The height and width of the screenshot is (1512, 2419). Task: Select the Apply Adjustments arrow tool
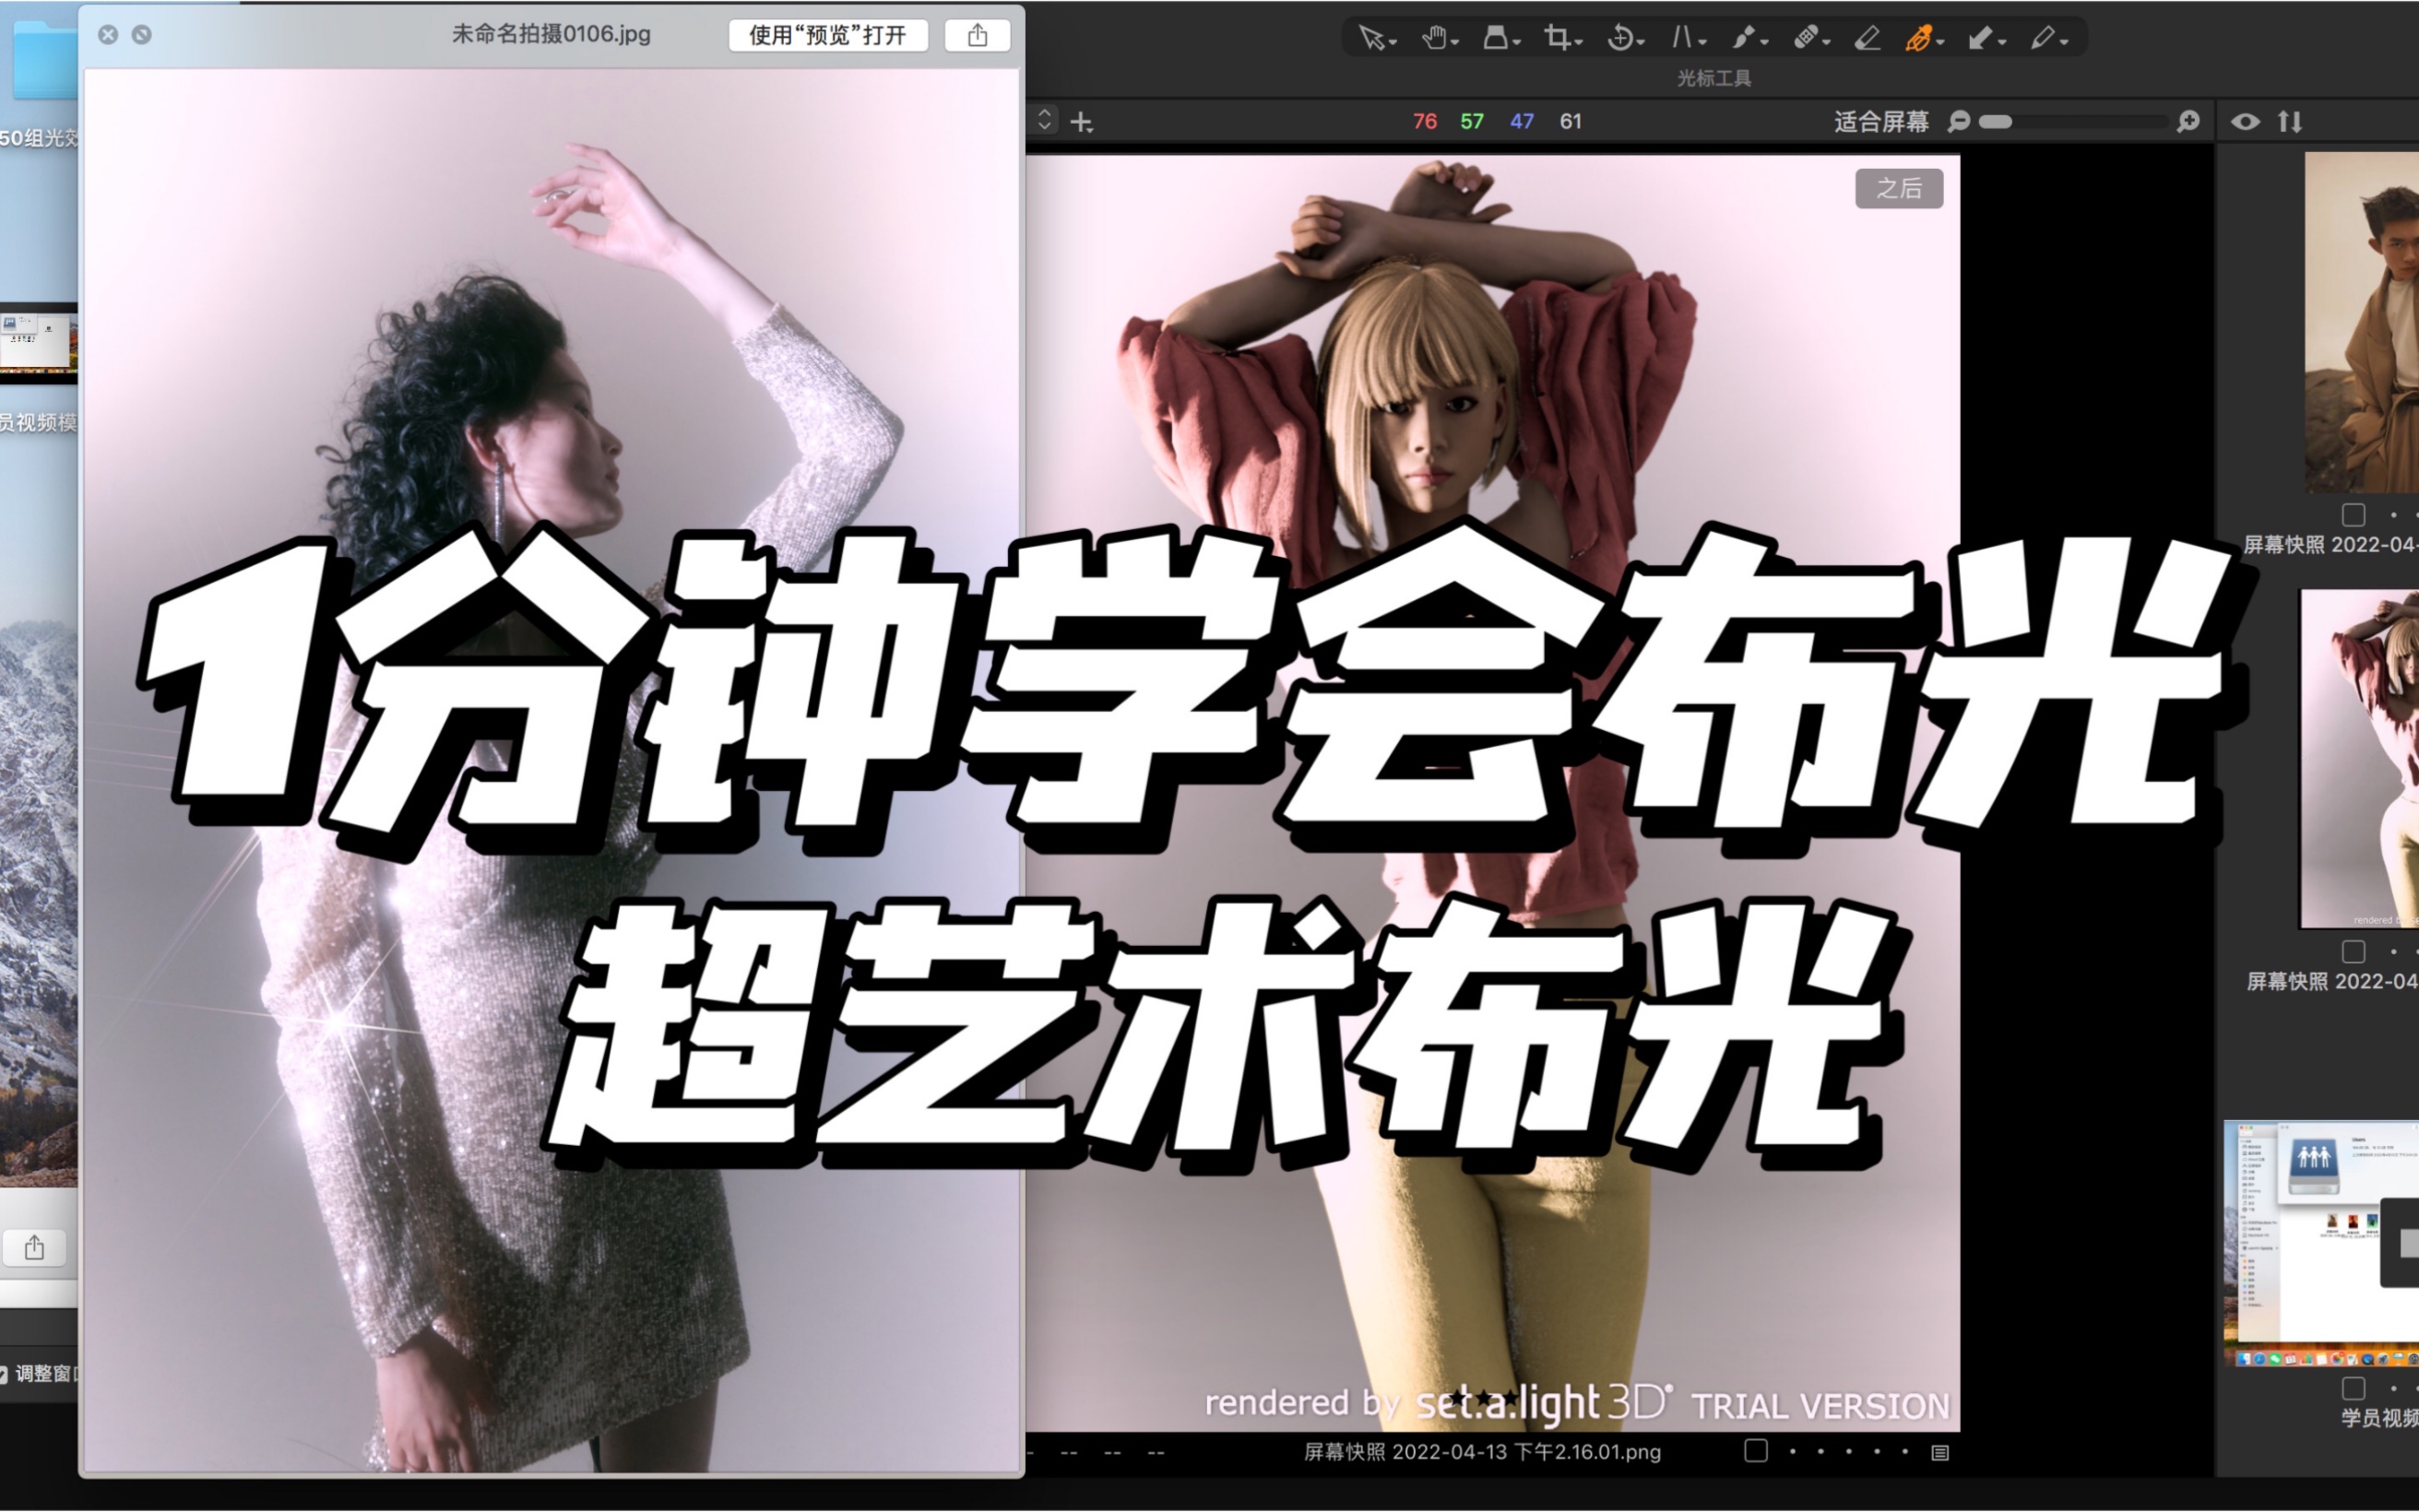tap(1980, 38)
